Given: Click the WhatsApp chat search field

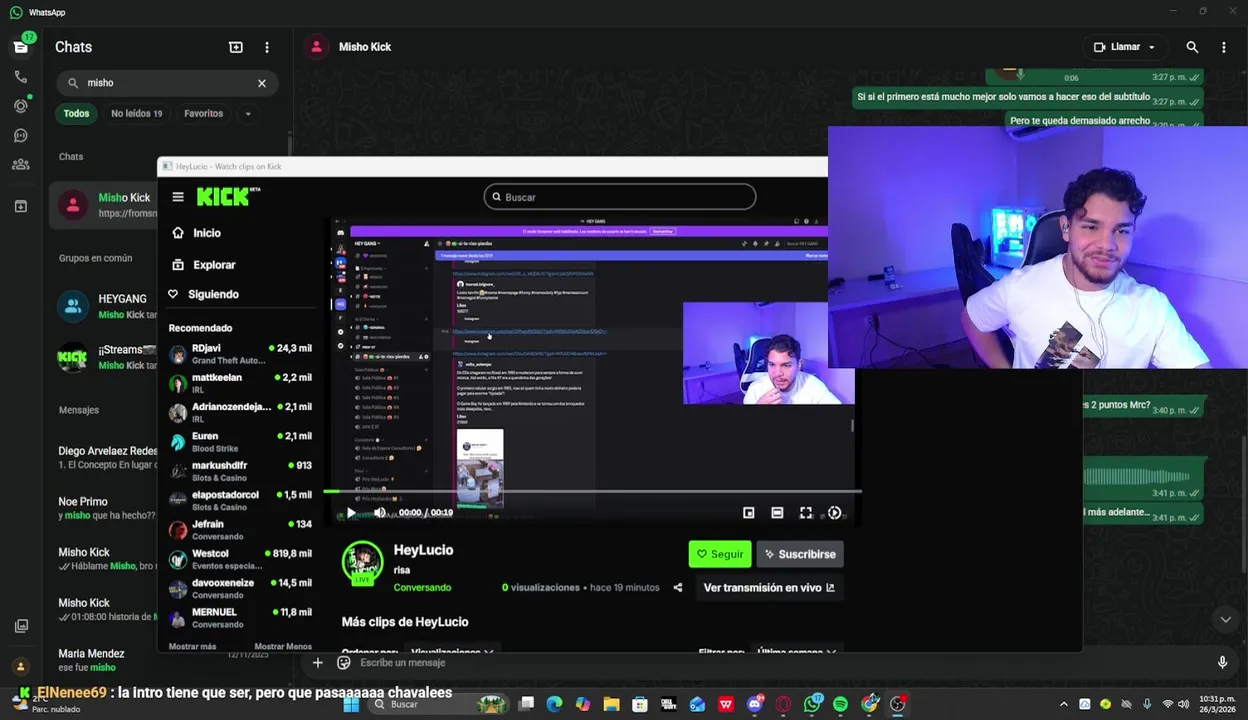Looking at the screenshot, I should (x=166, y=83).
